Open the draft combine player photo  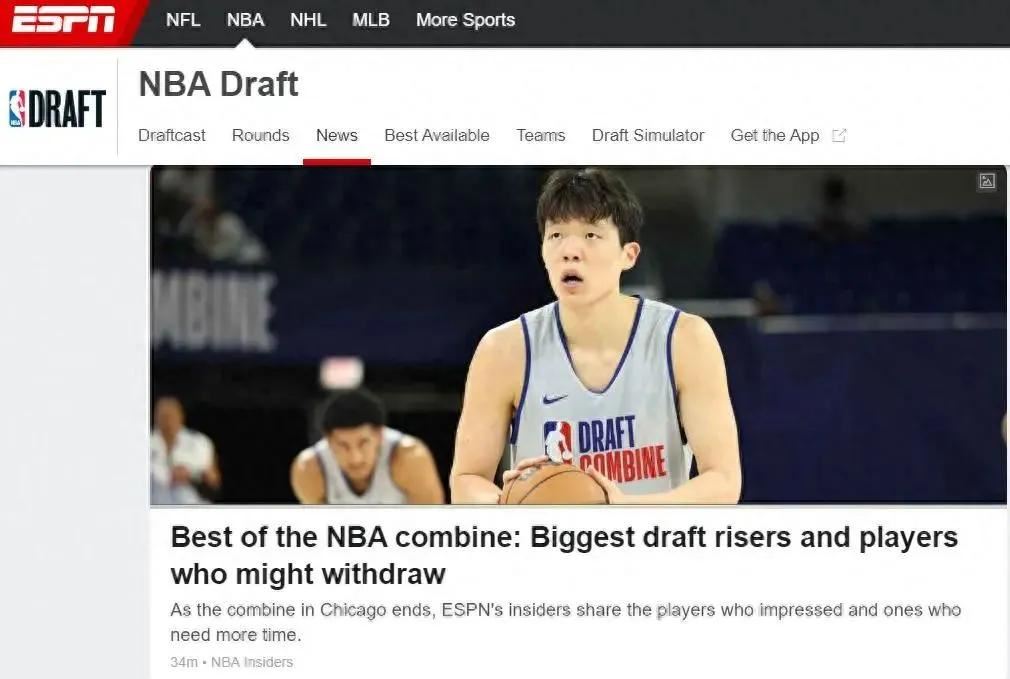point(578,335)
